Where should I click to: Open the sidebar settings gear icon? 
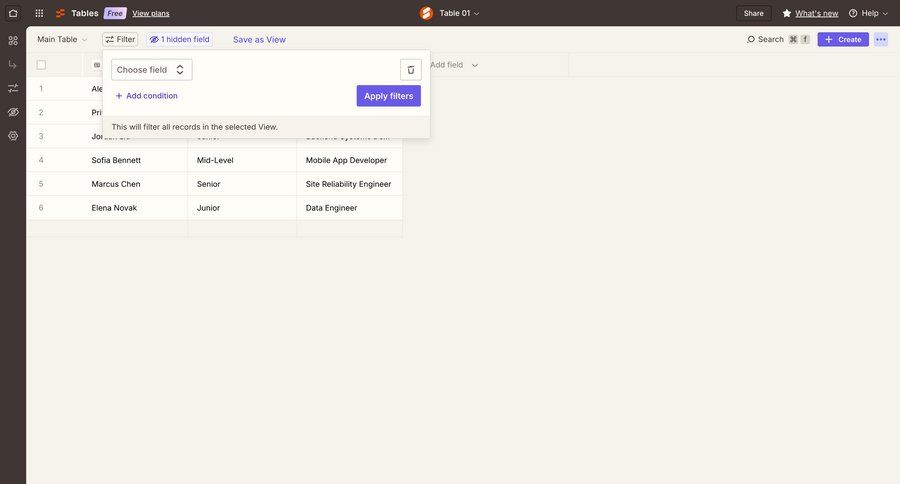[x=13, y=136]
